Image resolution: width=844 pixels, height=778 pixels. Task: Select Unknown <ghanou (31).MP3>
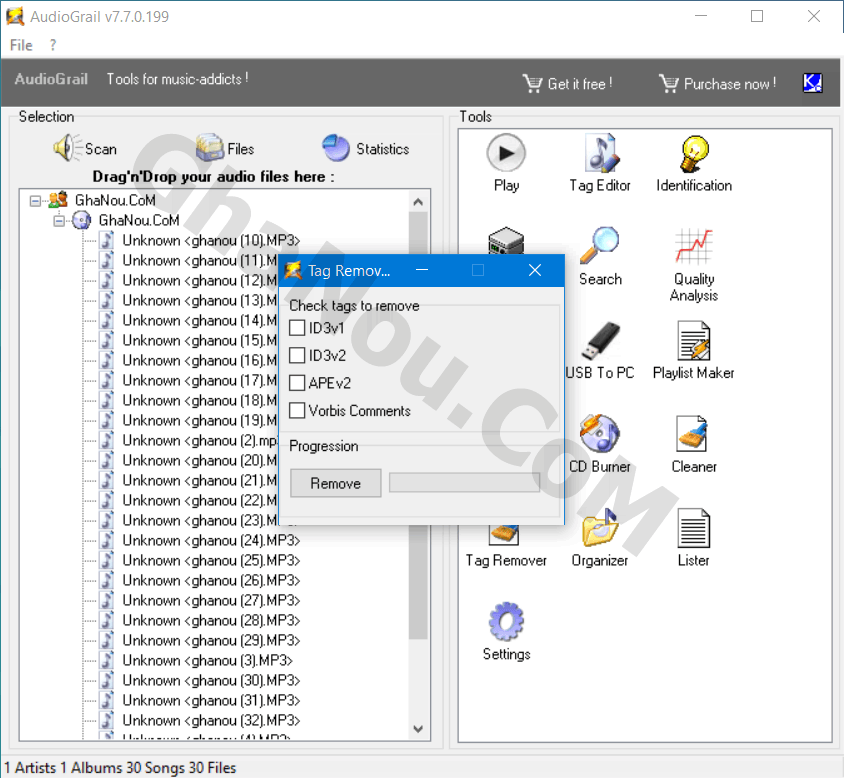[211, 699]
